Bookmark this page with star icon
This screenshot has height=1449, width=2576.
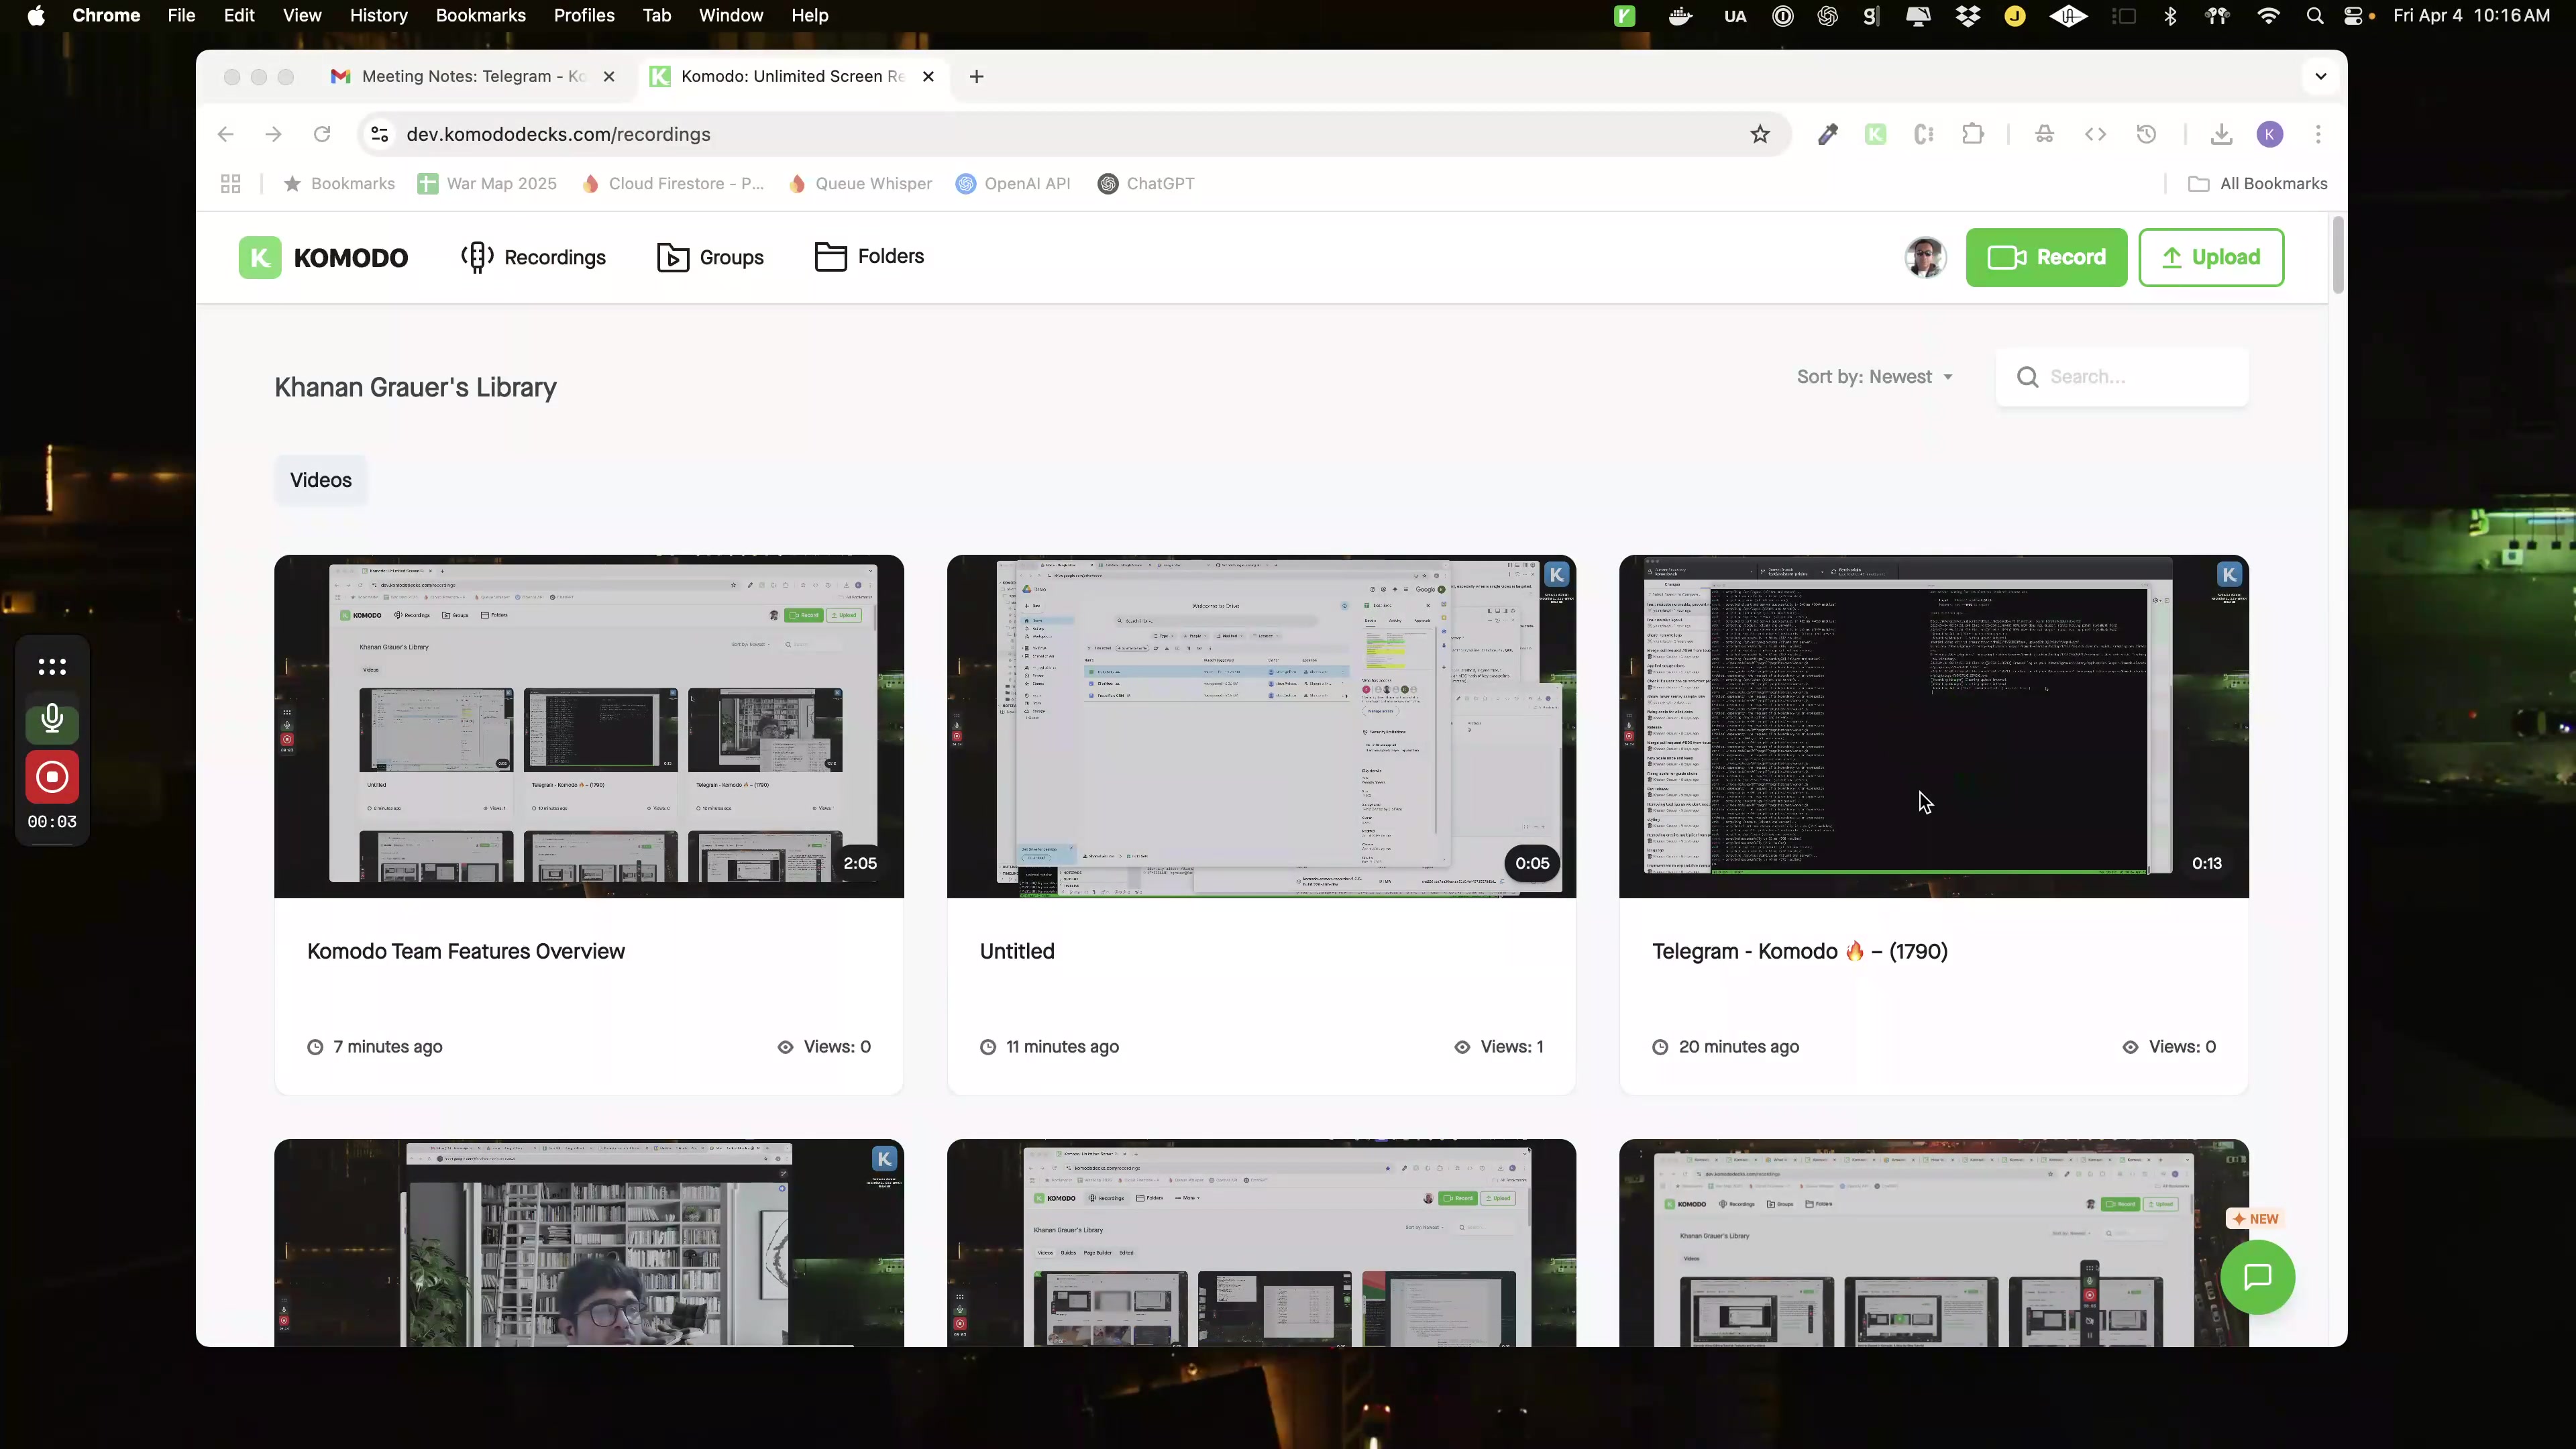point(1760,134)
